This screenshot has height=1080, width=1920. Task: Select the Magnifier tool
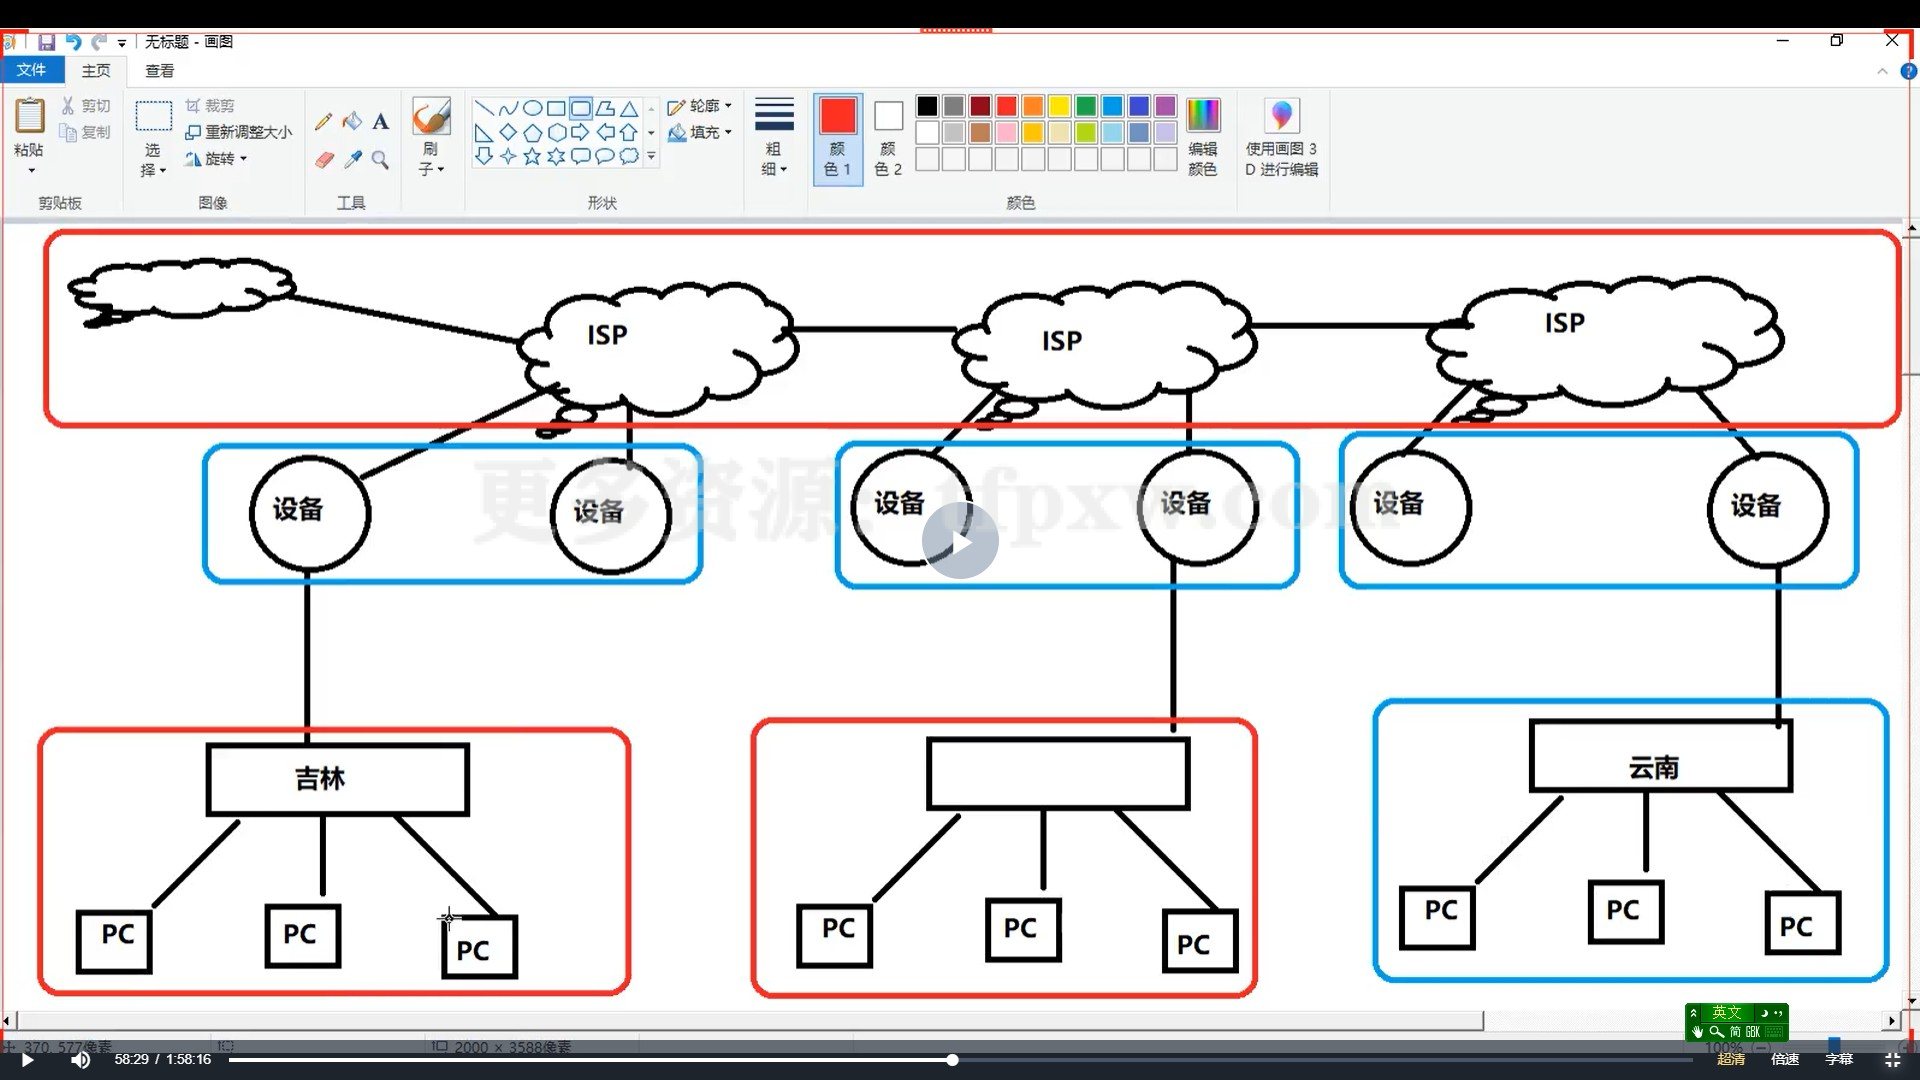pyautogui.click(x=380, y=160)
